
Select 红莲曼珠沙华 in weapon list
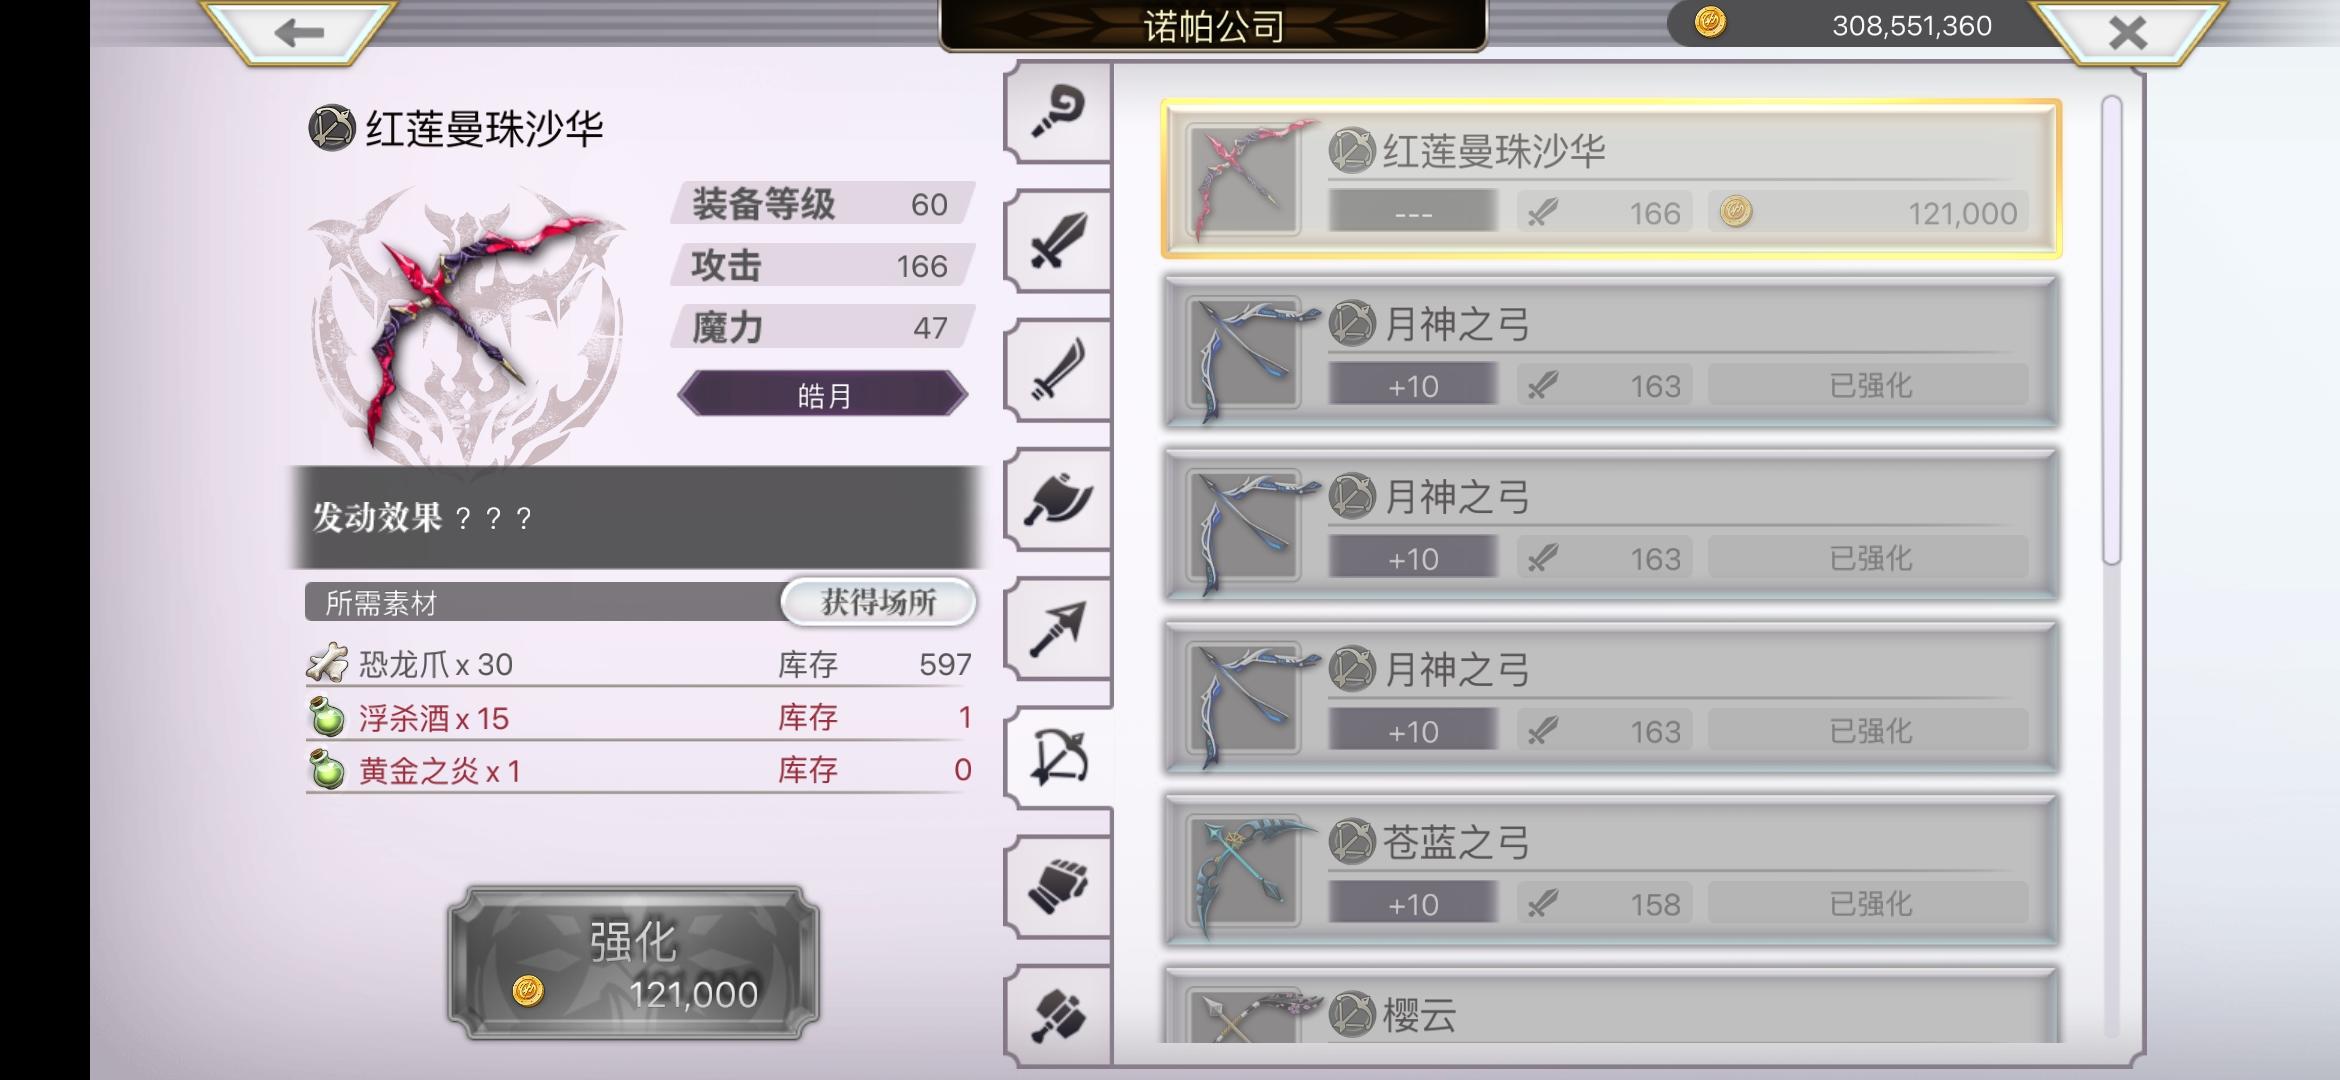1610,179
